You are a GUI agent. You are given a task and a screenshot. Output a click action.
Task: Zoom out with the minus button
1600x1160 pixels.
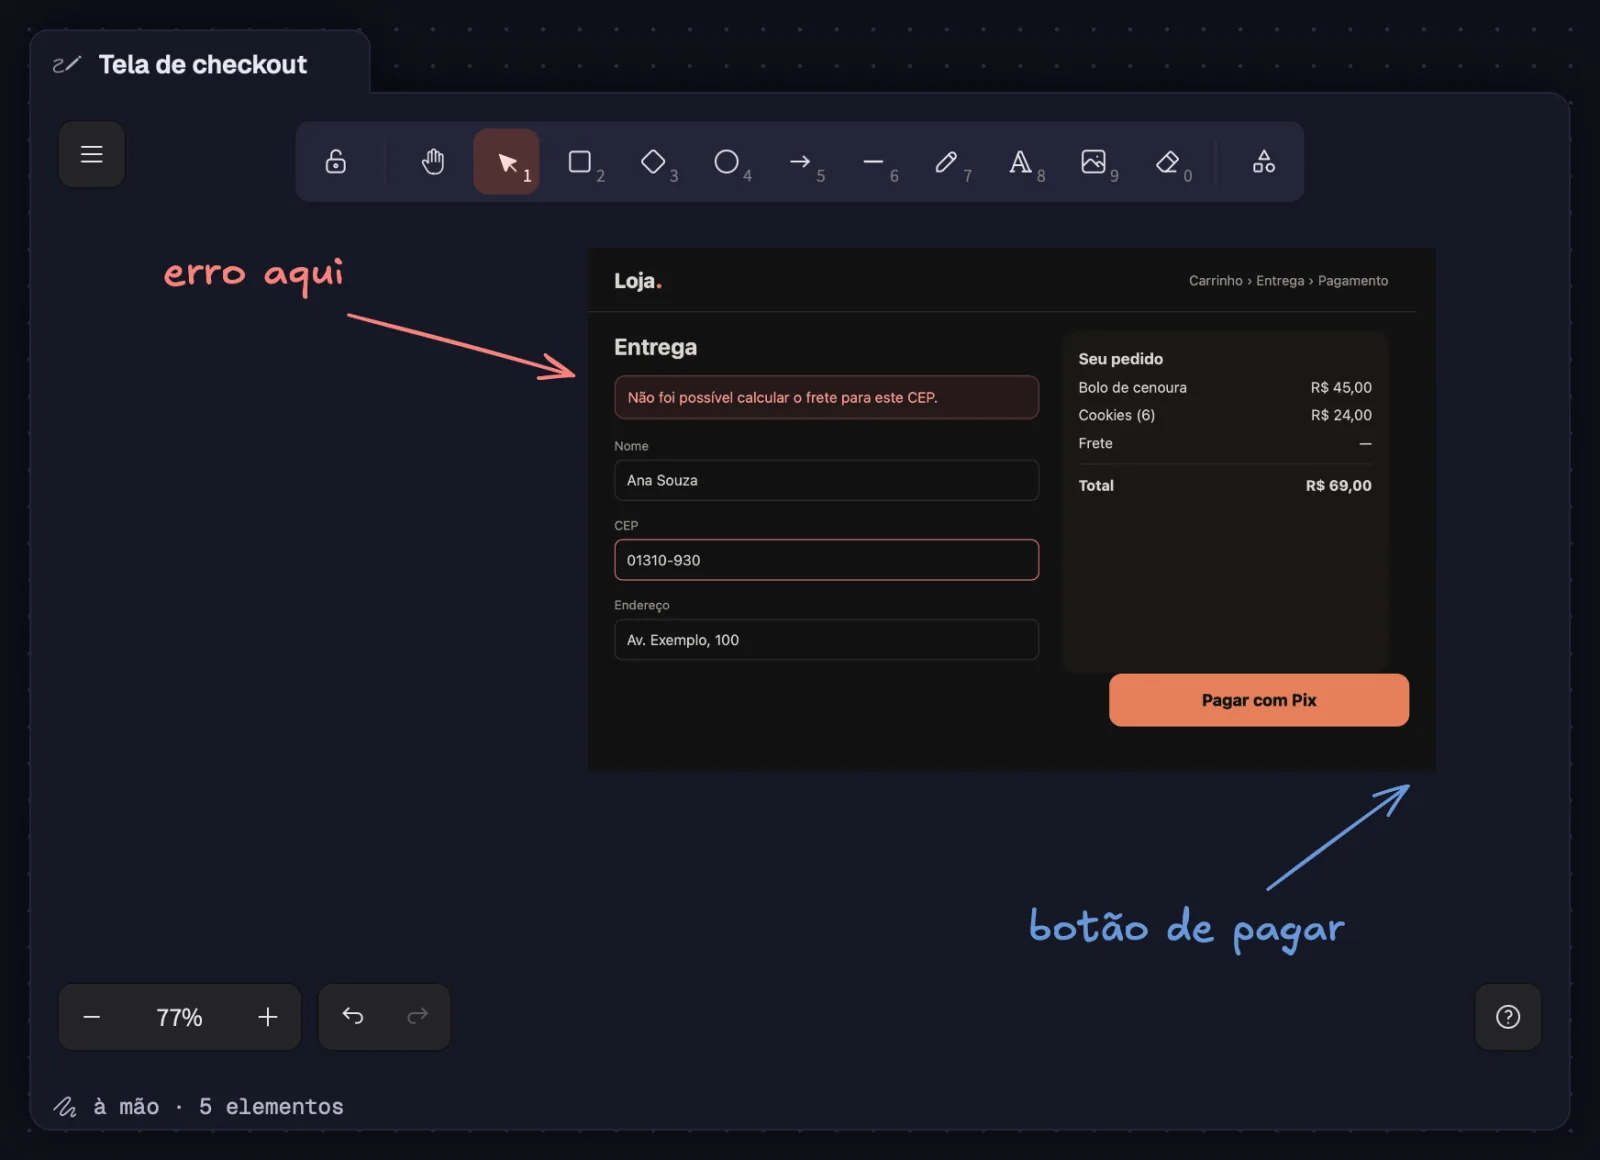92,1017
